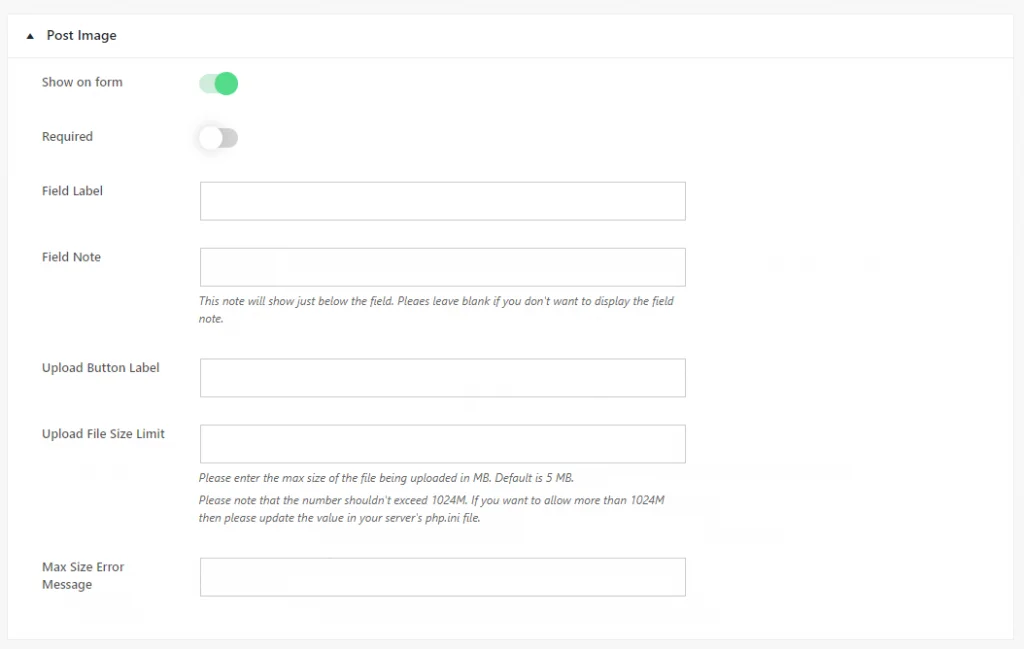Focus the Field Label text box
Viewport: 1024px width, 649px height.
pyautogui.click(x=443, y=201)
